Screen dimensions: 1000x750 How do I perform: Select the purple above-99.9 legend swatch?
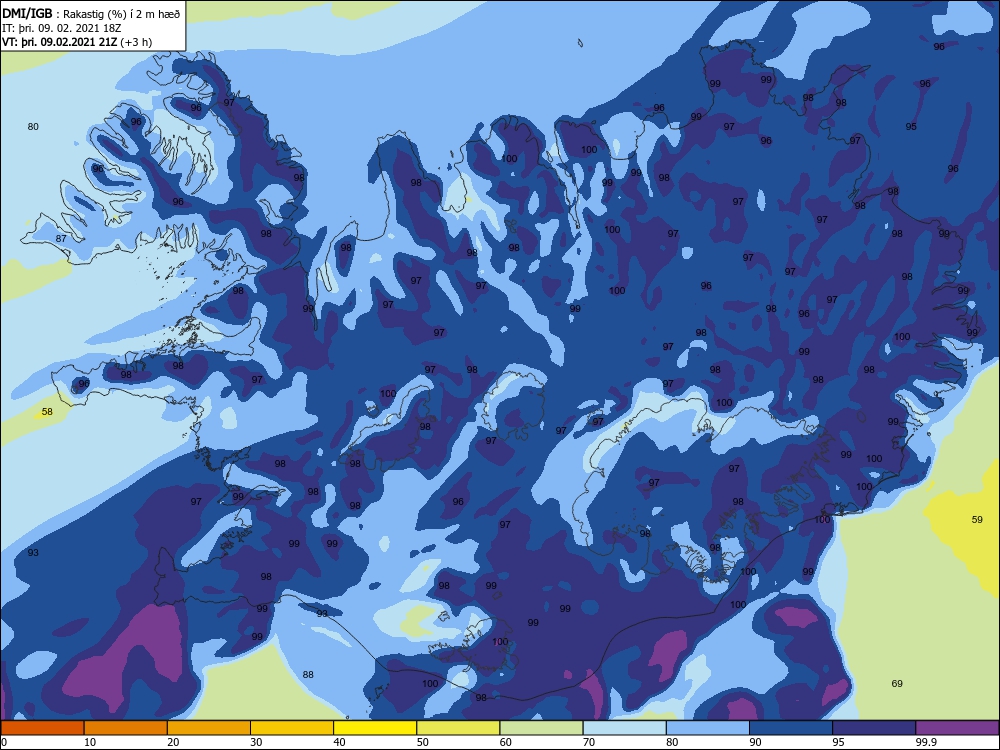click(957, 728)
